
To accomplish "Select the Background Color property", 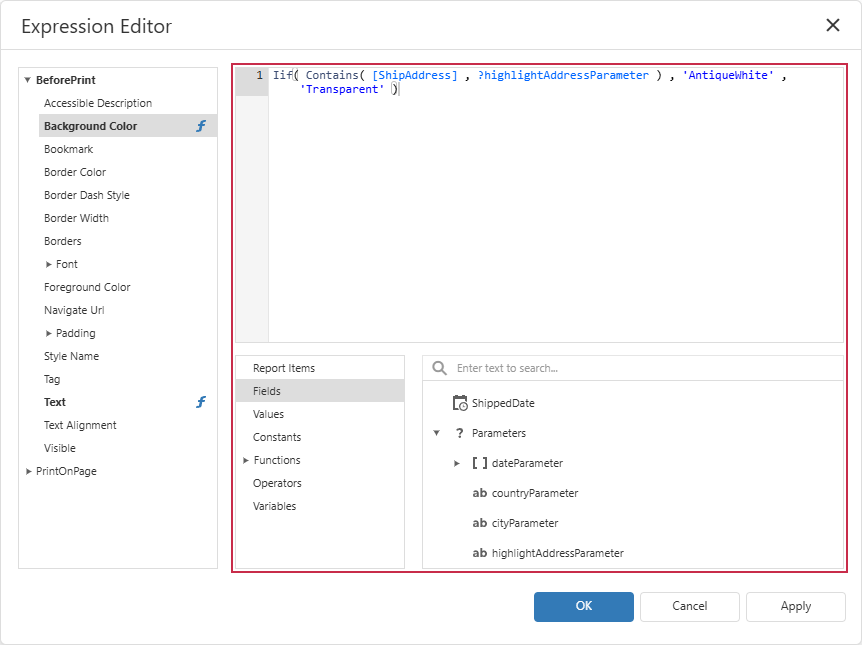I will [128, 126].
